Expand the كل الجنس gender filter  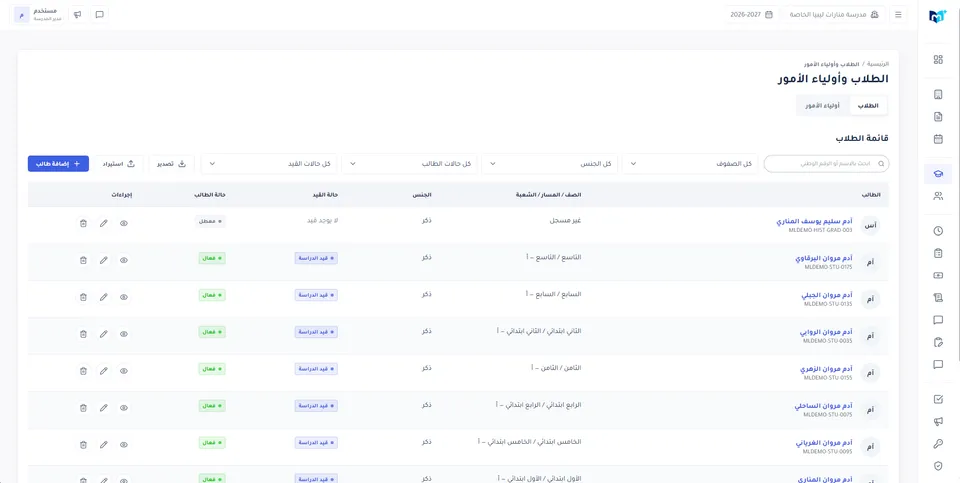point(550,164)
